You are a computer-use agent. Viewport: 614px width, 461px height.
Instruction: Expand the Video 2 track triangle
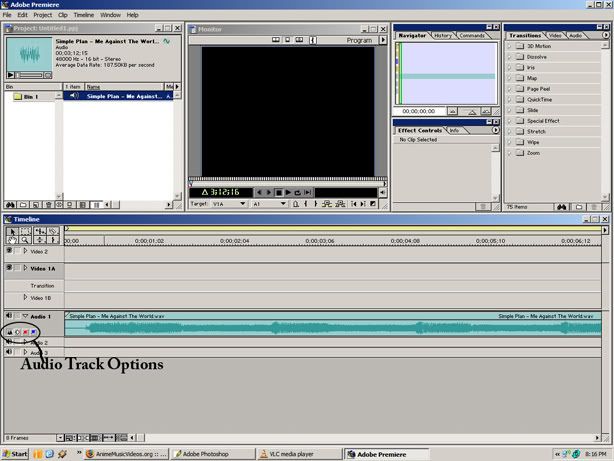[x=25, y=251]
